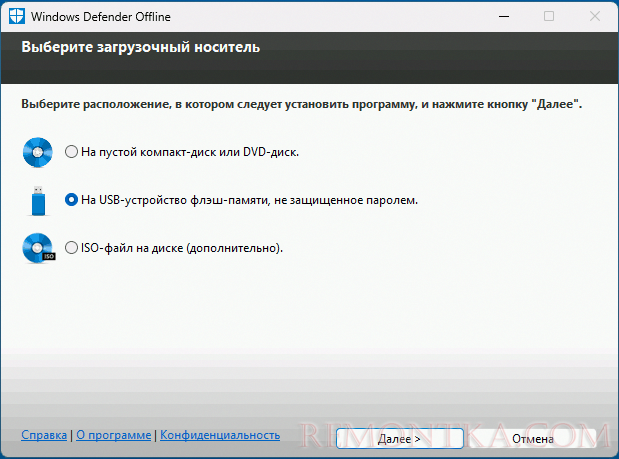Click the label ISO-файл на диске (дополнительно)
The width and height of the screenshot is (619, 459).
pyautogui.click(x=182, y=248)
